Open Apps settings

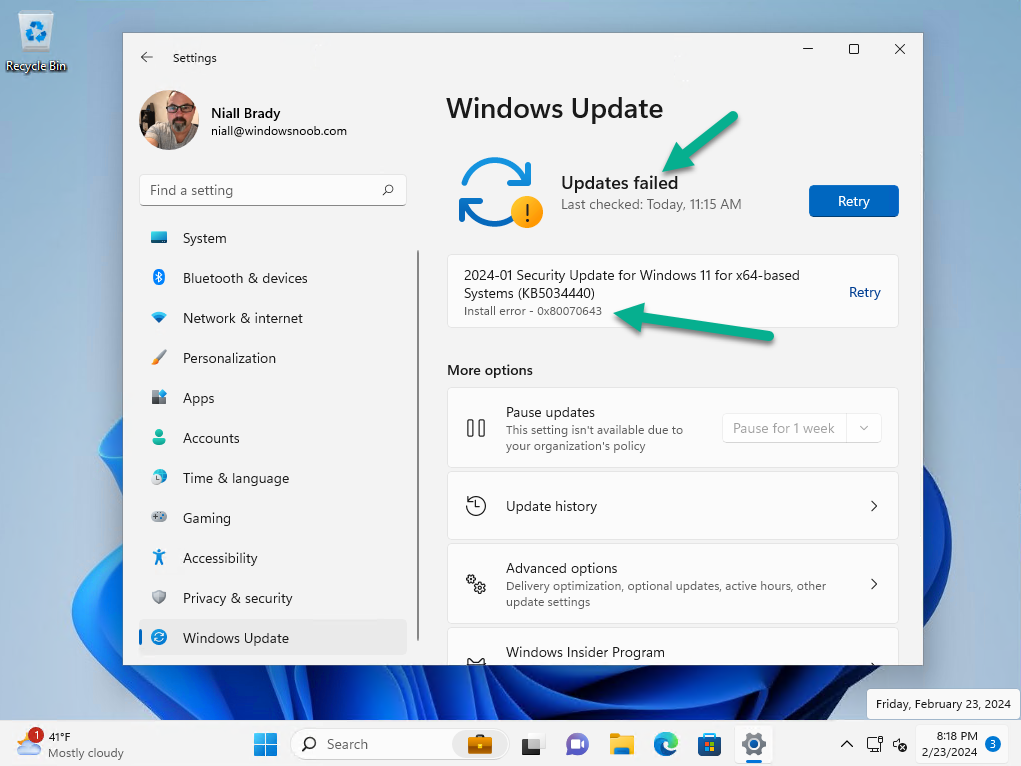point(272,398)
